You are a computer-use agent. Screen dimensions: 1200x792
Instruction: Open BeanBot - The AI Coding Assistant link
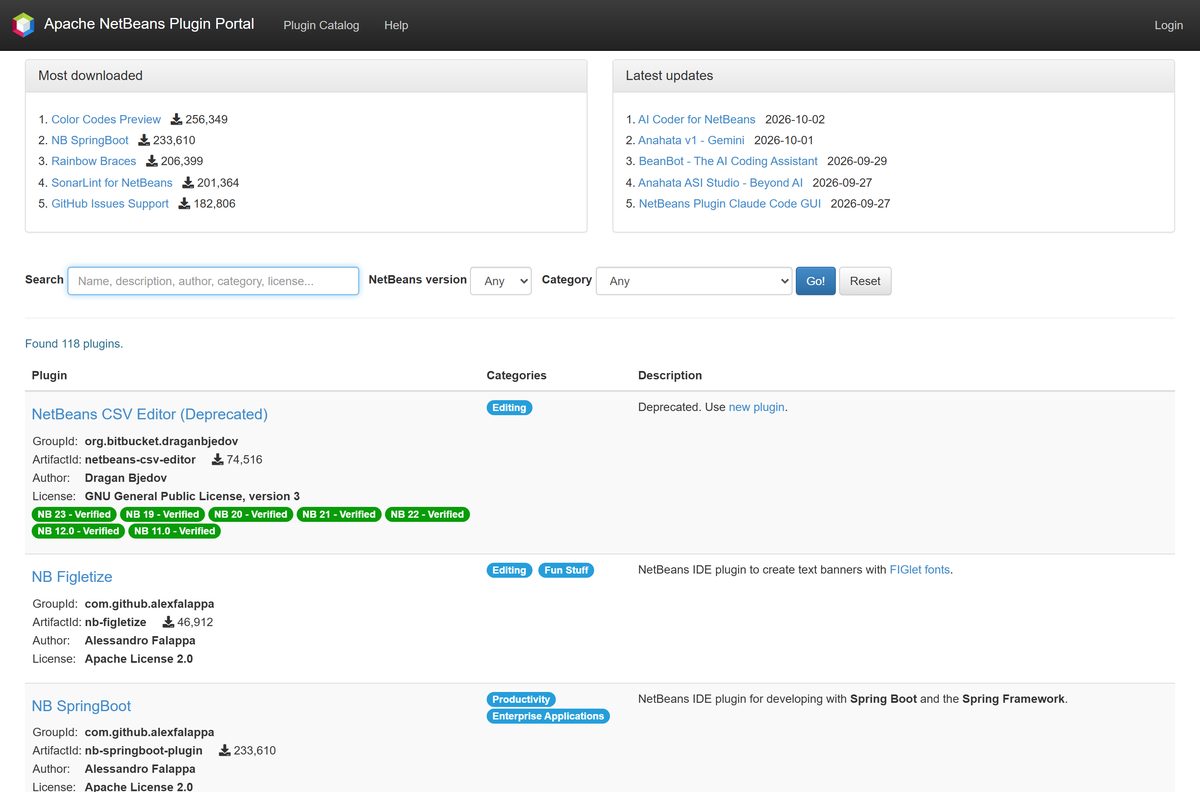tap(728, 161)
